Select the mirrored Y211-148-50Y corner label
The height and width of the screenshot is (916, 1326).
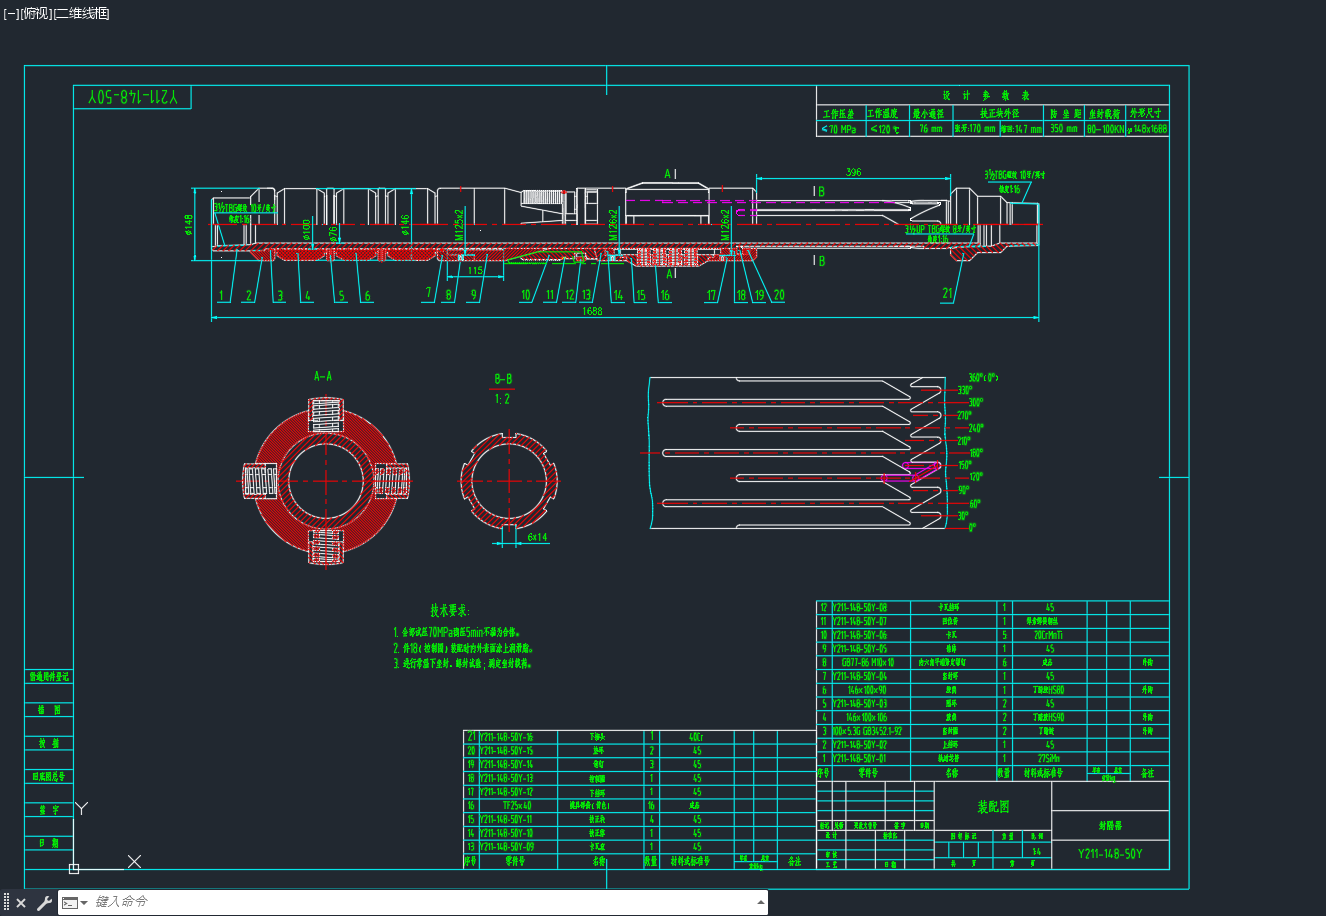[132, 97]
